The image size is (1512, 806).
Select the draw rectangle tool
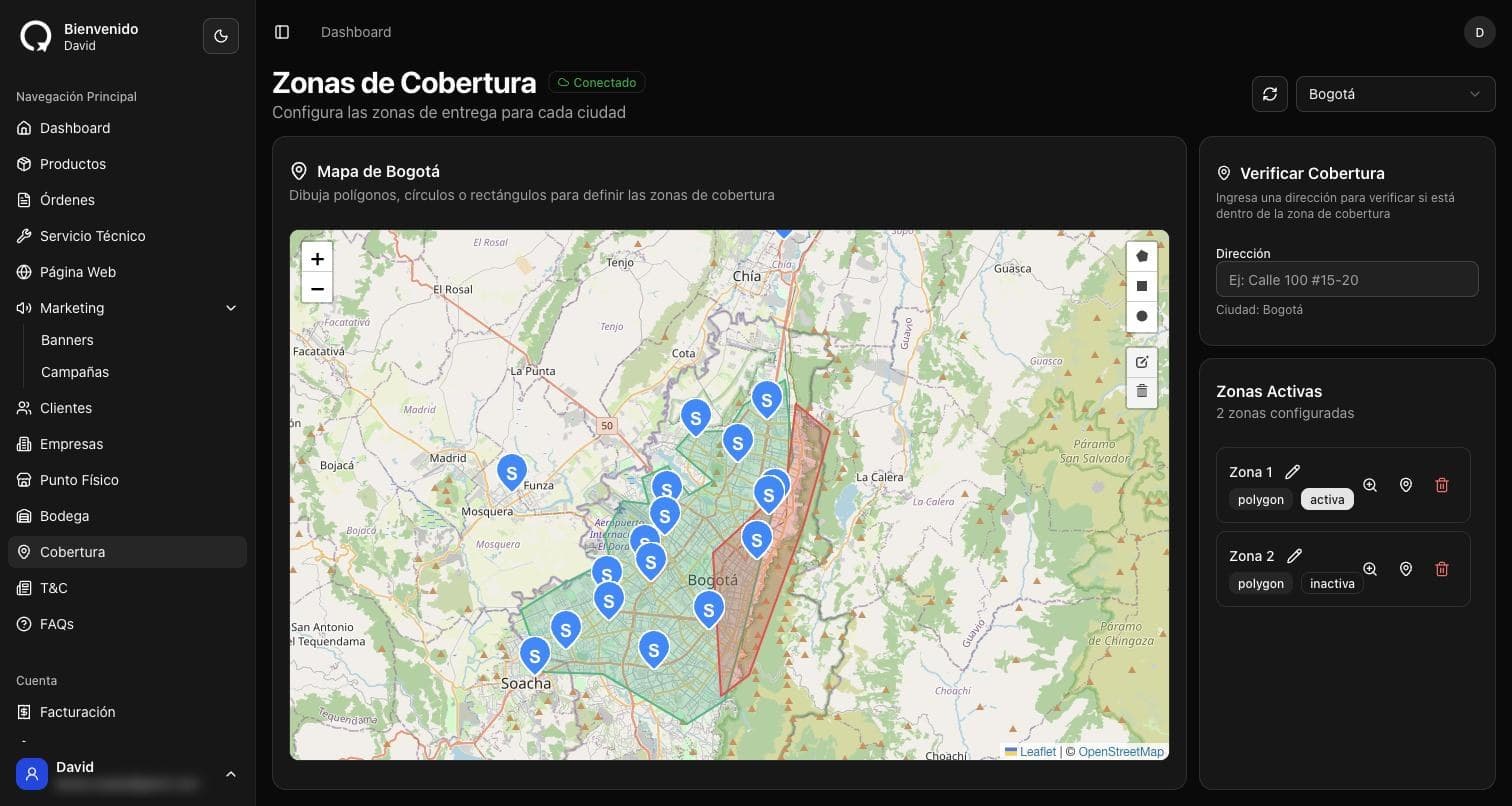point(1142,286)
